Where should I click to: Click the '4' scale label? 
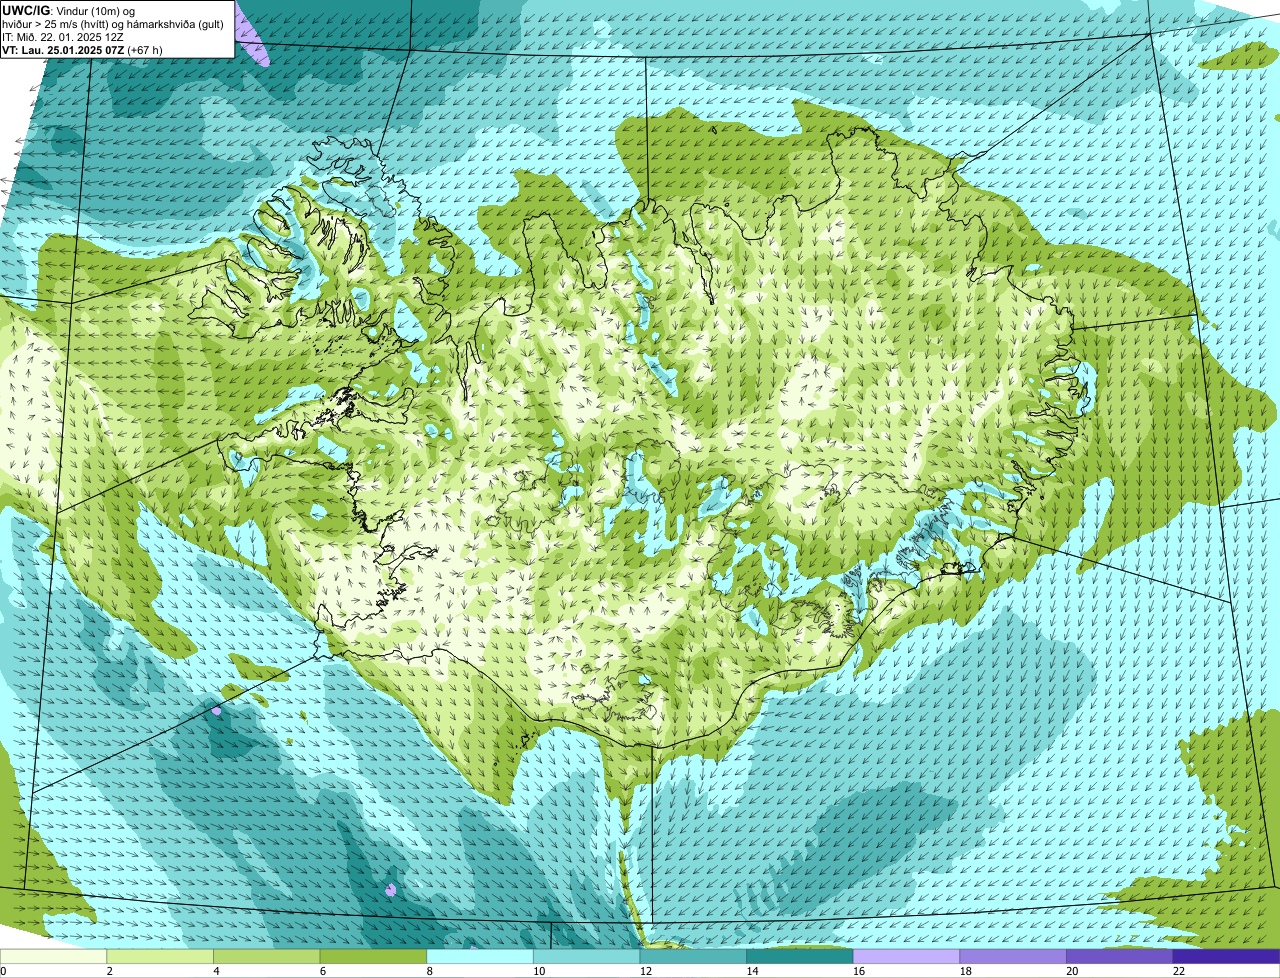[216, 971]
